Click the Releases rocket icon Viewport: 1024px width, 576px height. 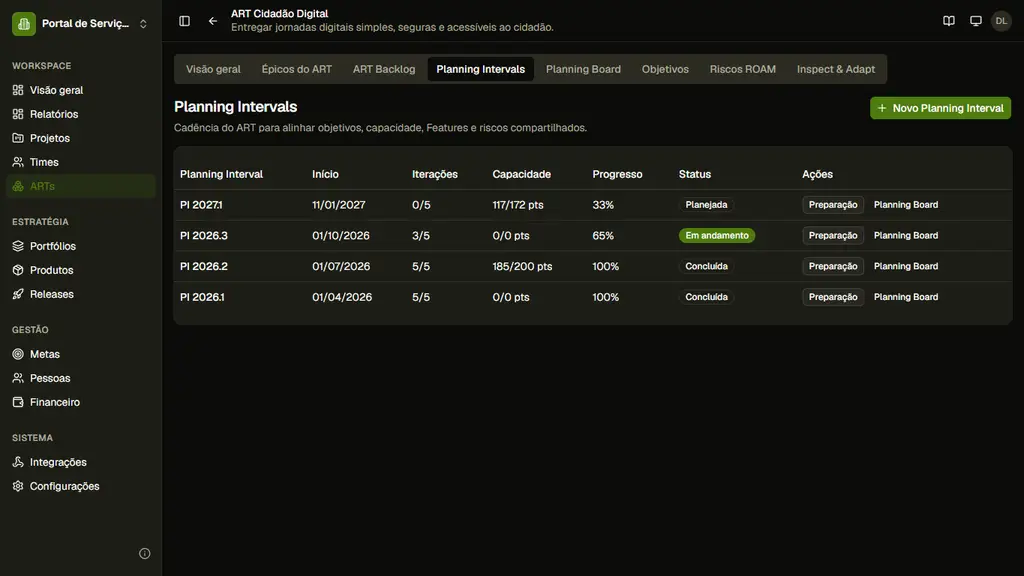click(18, 294)
